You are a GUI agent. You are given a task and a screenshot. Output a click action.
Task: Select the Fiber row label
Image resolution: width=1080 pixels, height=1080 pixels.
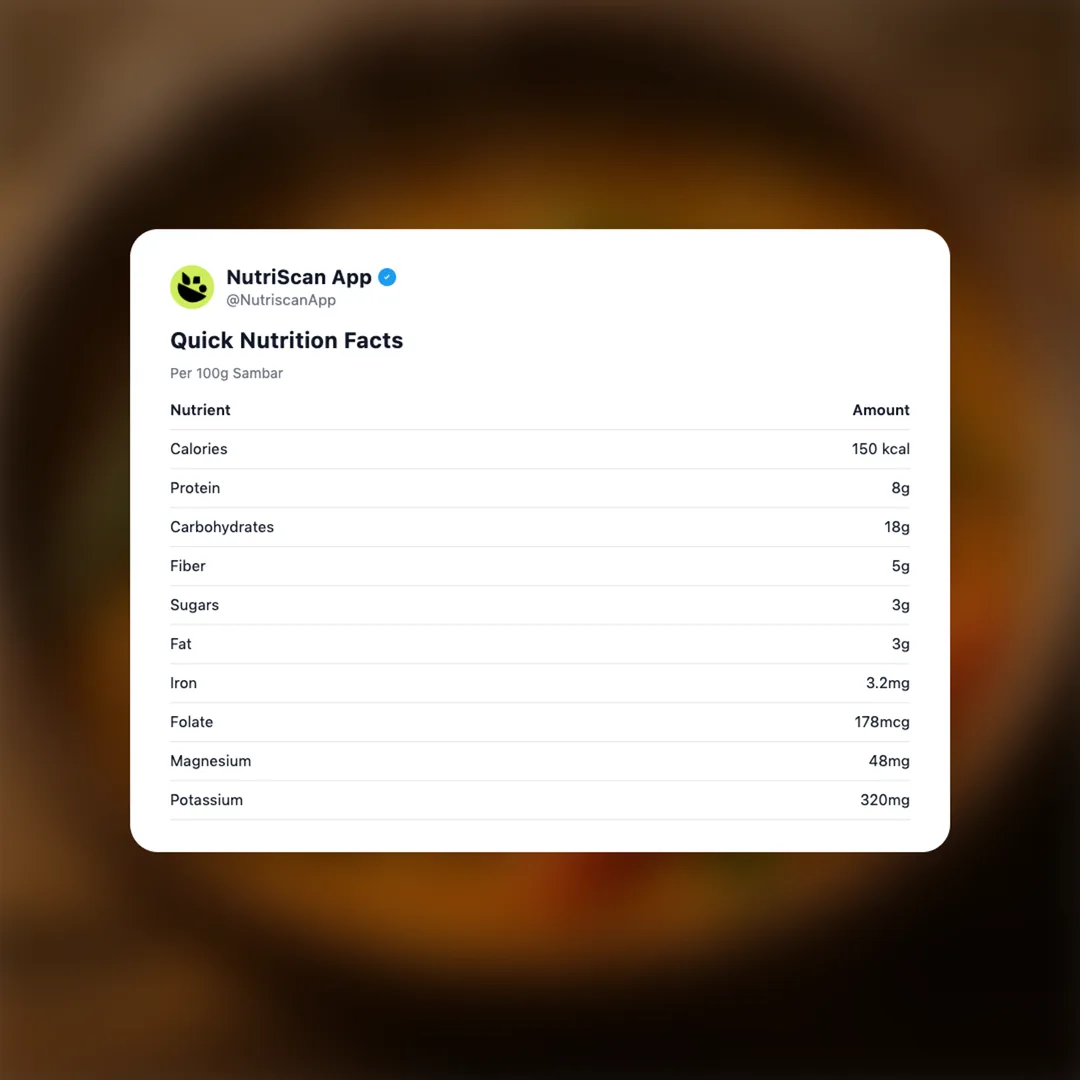[x=188, y=566]
